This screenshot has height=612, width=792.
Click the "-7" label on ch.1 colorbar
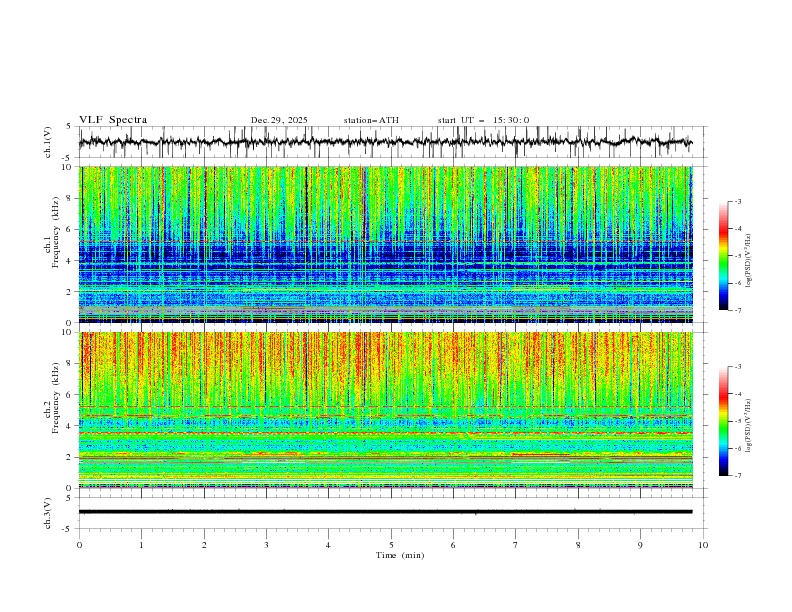pos(738,310)
